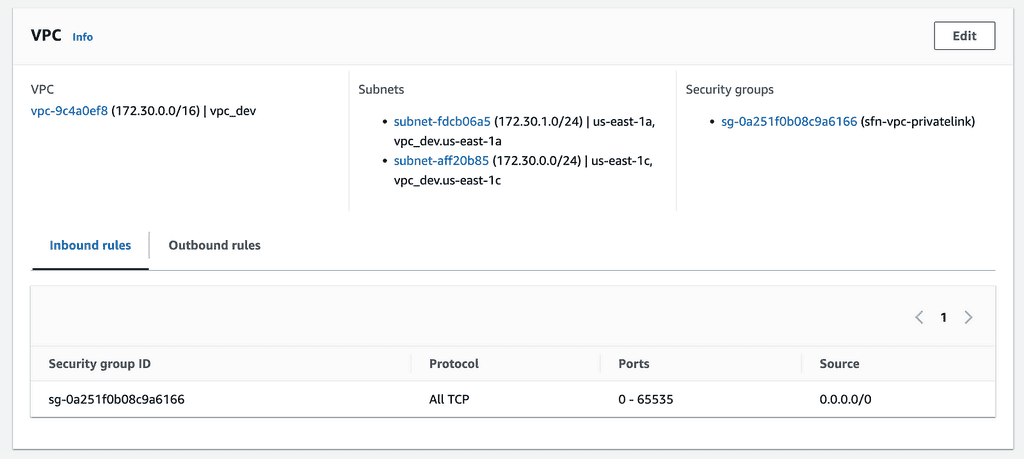Viewport: 1024px width, 459px height.
Task: Open the sg-0a251f0b08c9a6166 security group link
Action: click(x=789, y=121)
